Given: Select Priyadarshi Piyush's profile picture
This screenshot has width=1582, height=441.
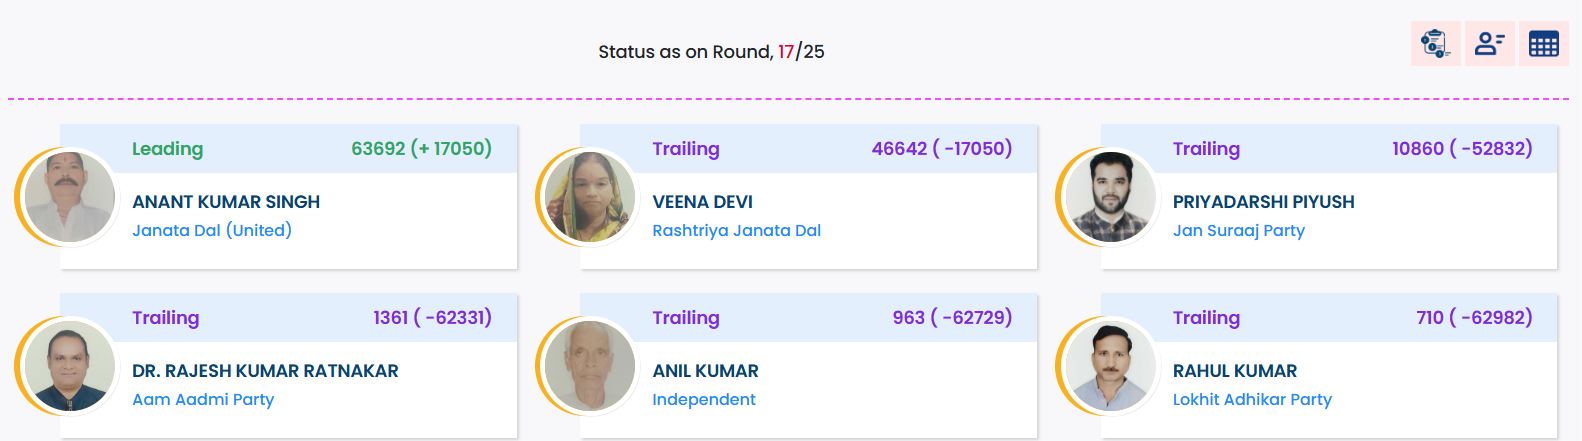Looking at the screenshot, I should pyautogui.click(x=1110, y=197).
